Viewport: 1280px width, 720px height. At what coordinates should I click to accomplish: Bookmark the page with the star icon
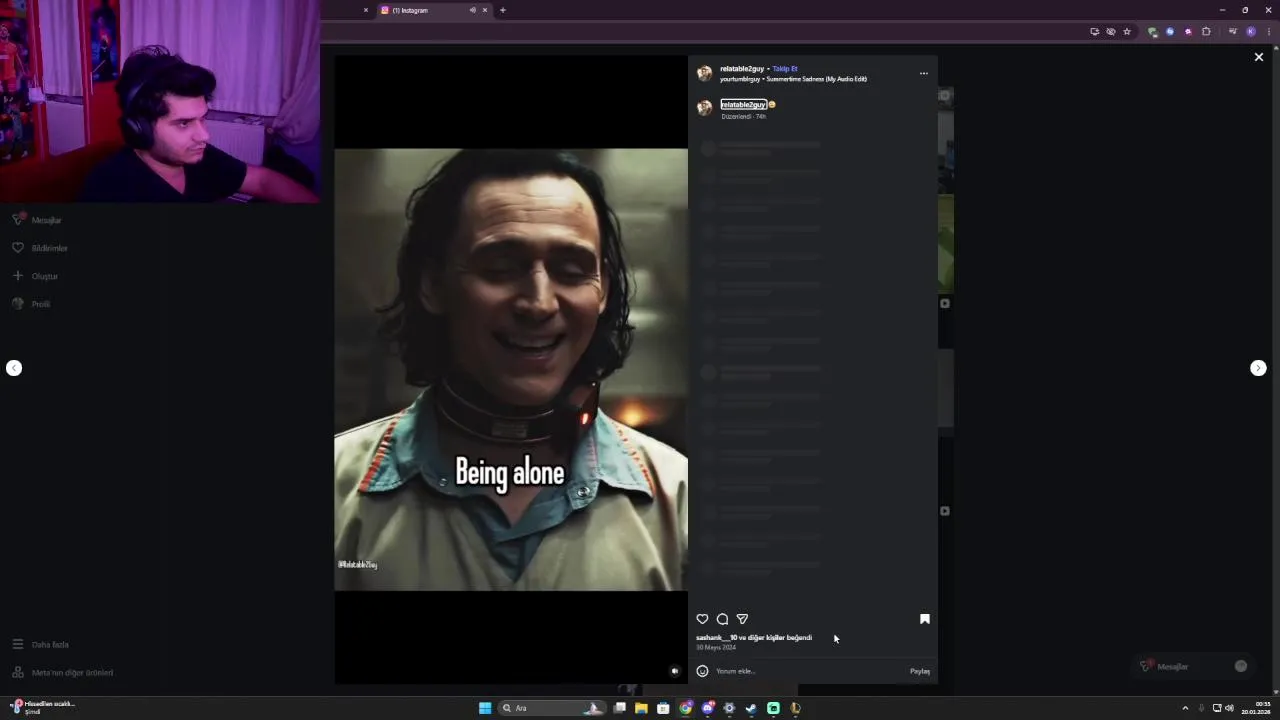tap(1127, 31)
